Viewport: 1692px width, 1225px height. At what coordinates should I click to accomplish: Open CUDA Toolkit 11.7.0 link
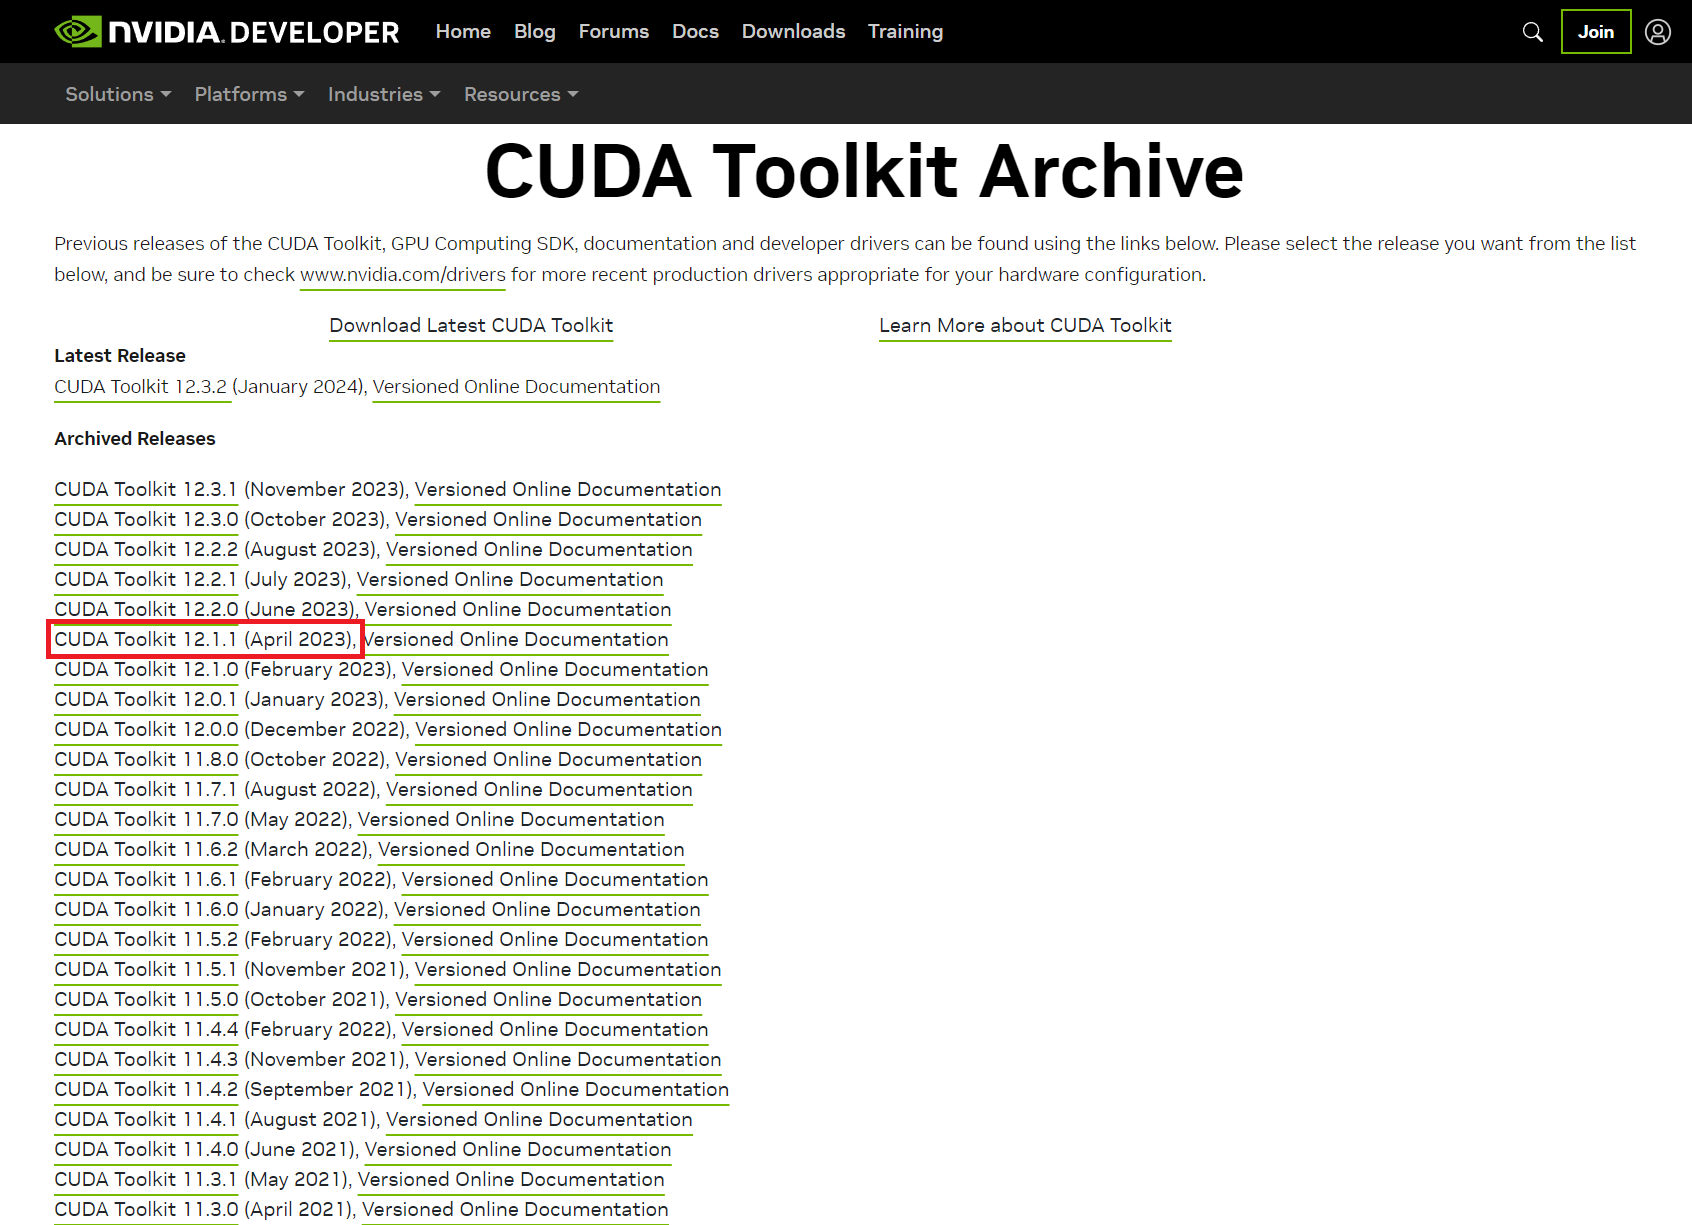[146, 820]
